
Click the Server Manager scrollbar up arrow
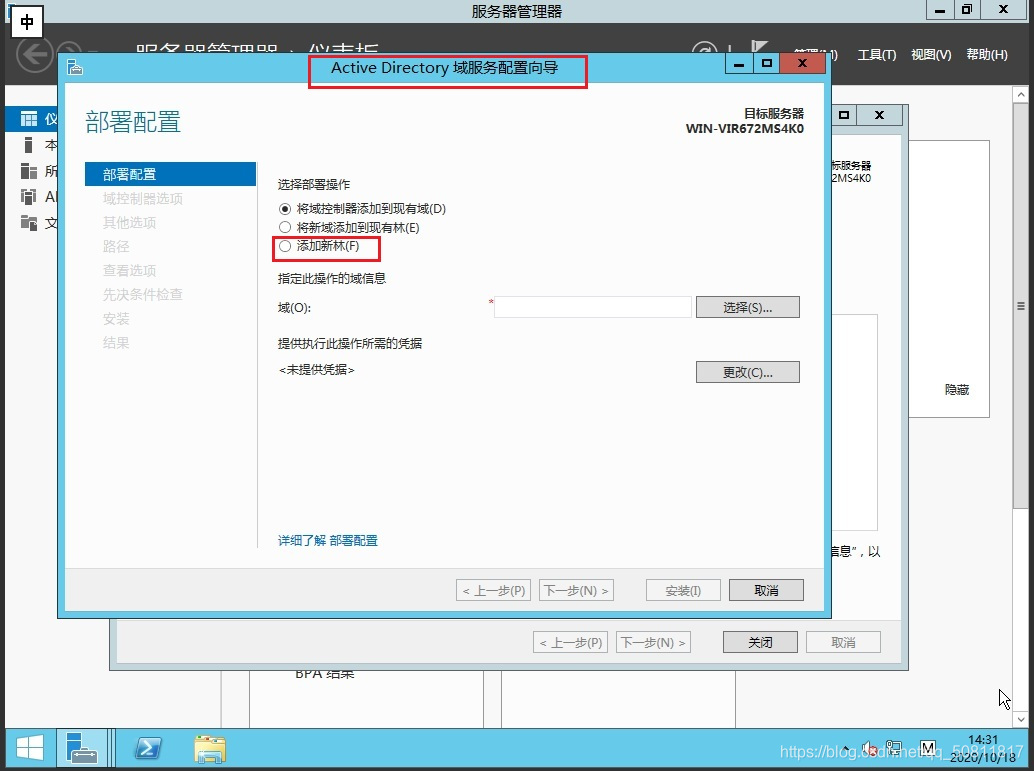1021,95
